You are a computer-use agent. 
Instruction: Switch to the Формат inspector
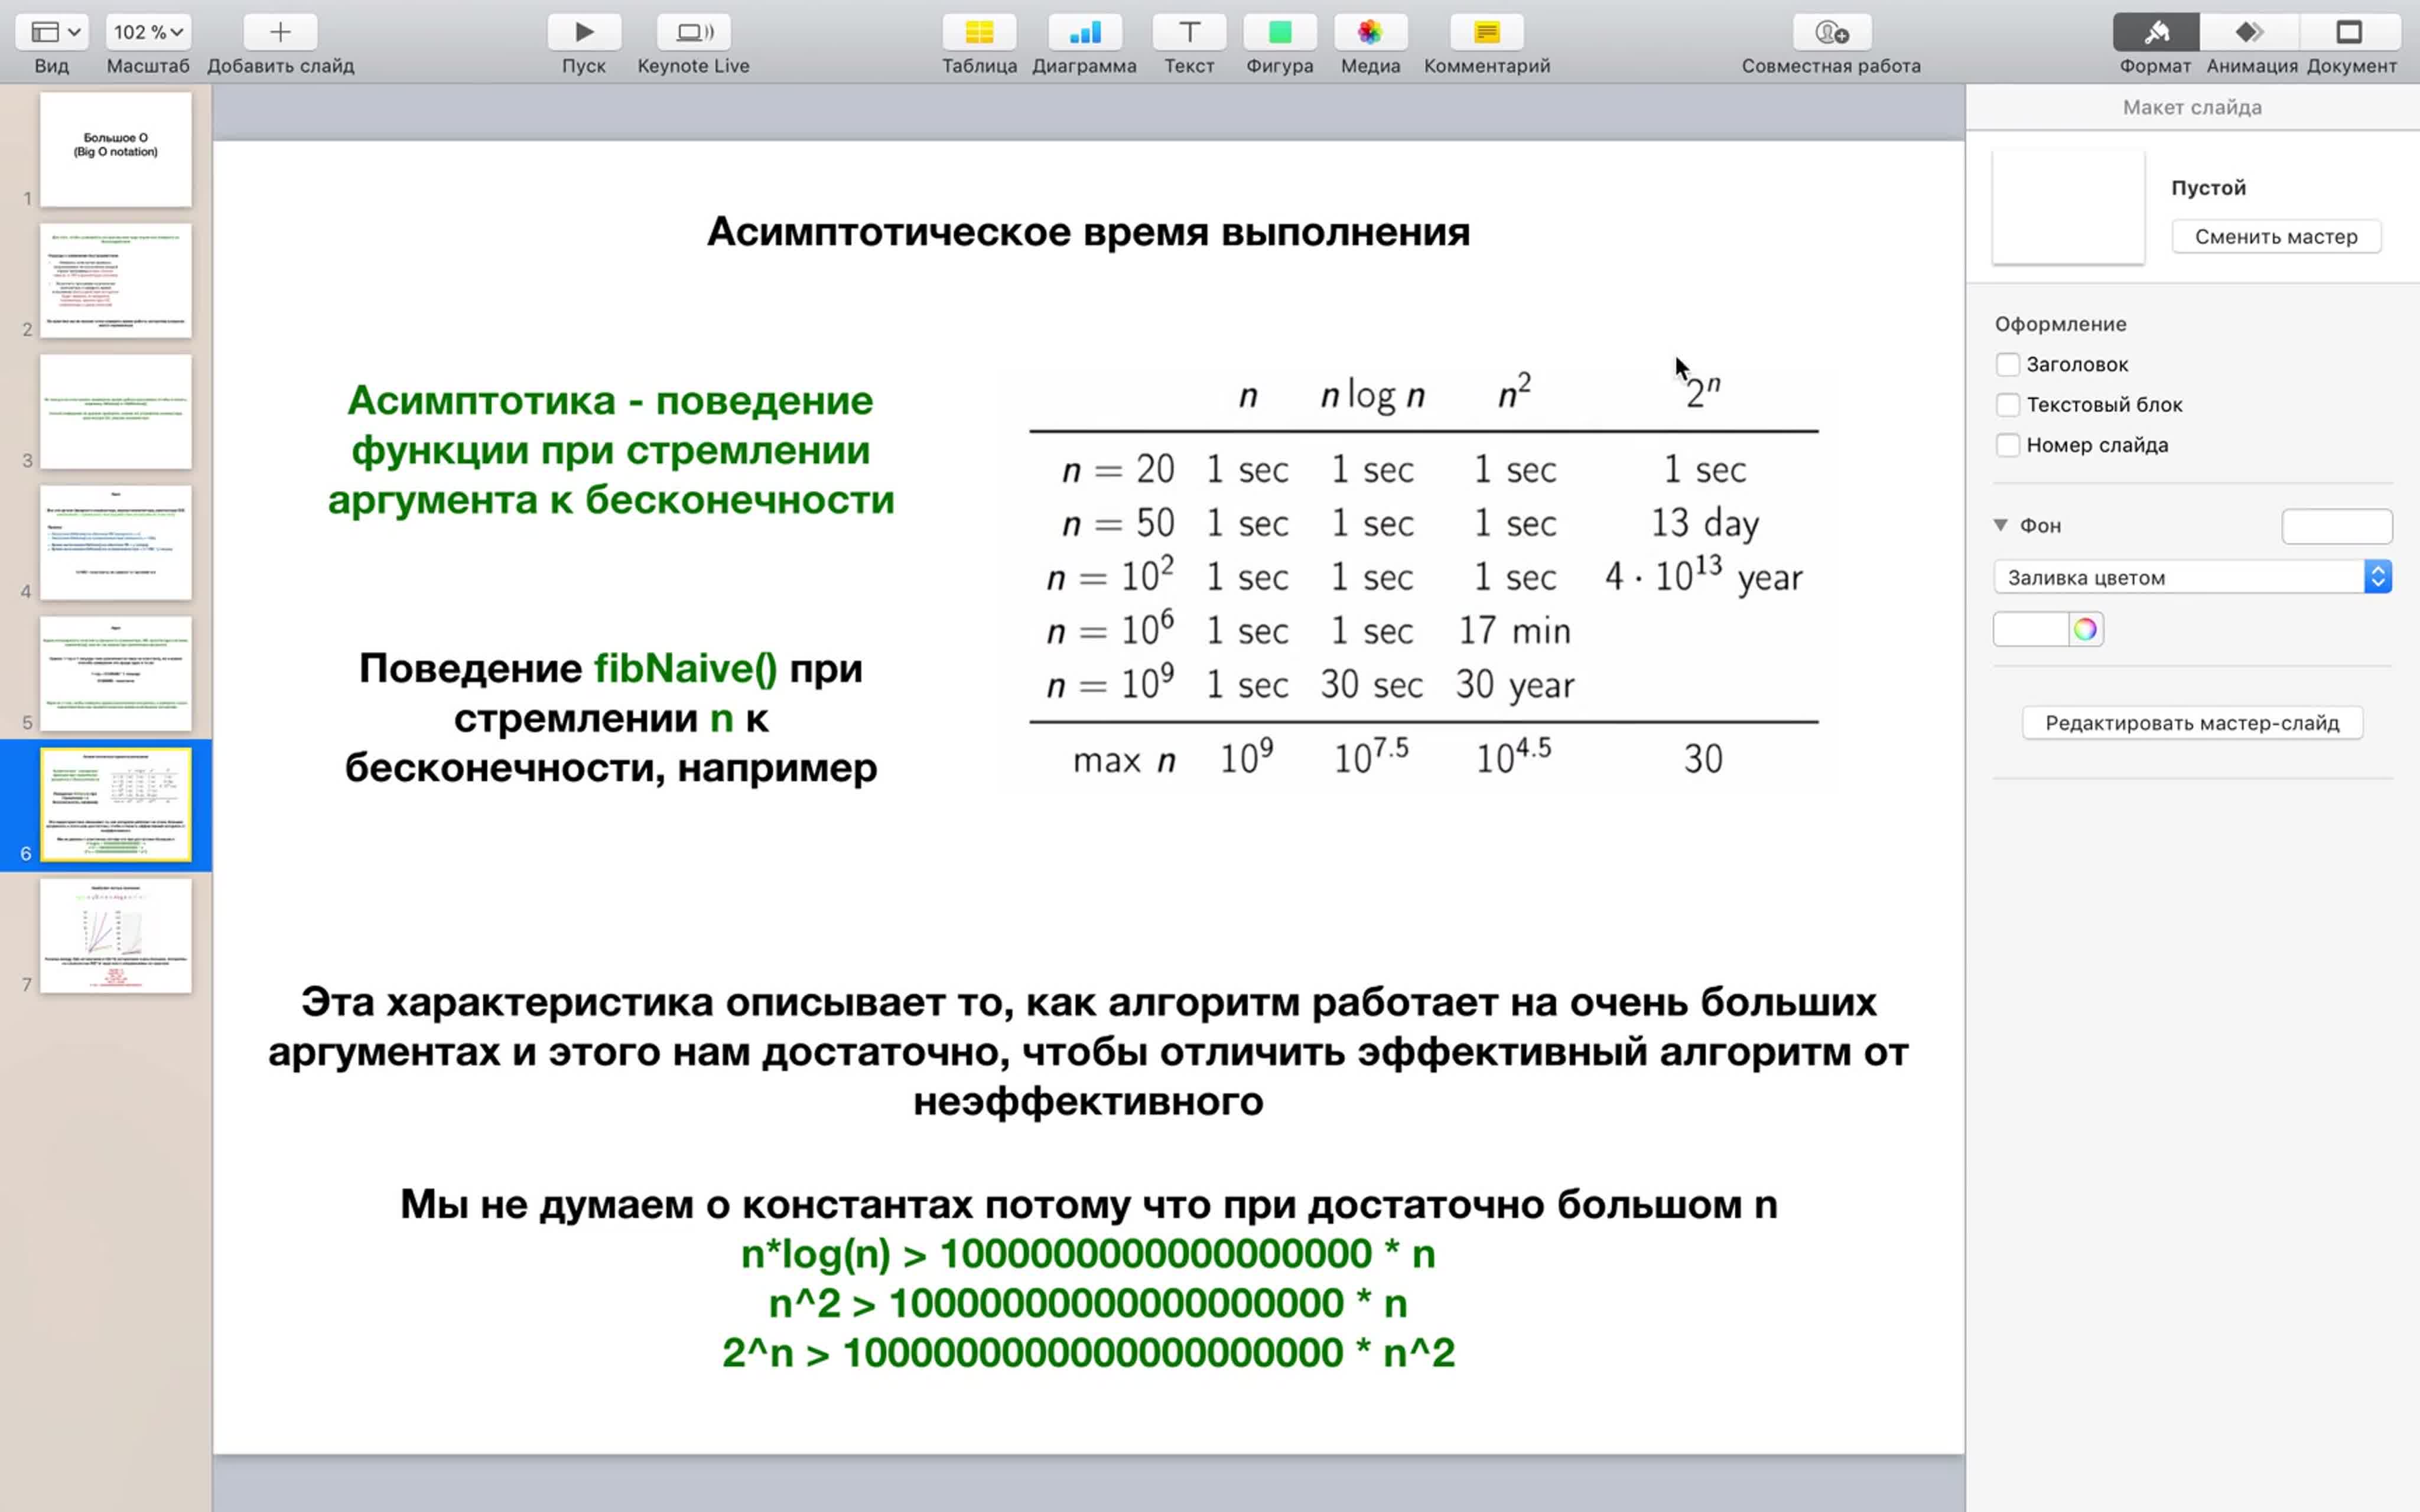2156,32
